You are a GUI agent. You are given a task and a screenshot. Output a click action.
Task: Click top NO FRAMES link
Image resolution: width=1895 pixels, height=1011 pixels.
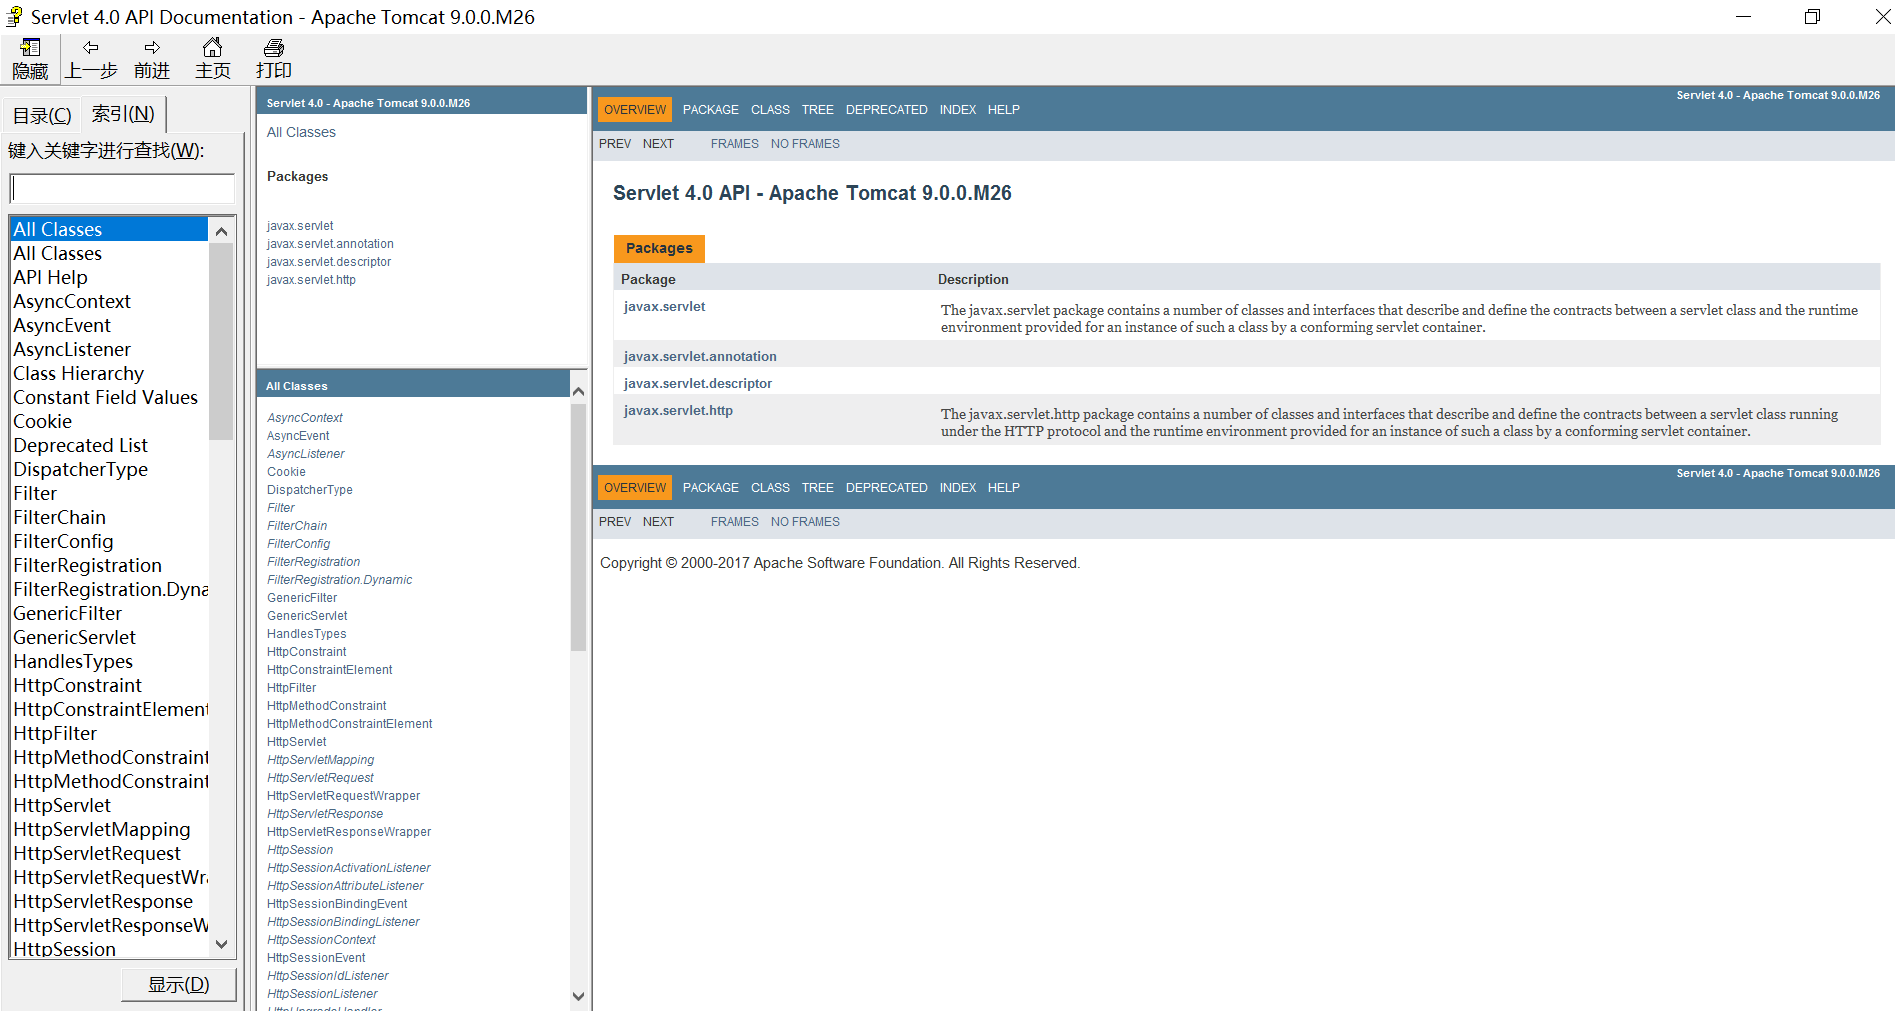pos(805,144)
